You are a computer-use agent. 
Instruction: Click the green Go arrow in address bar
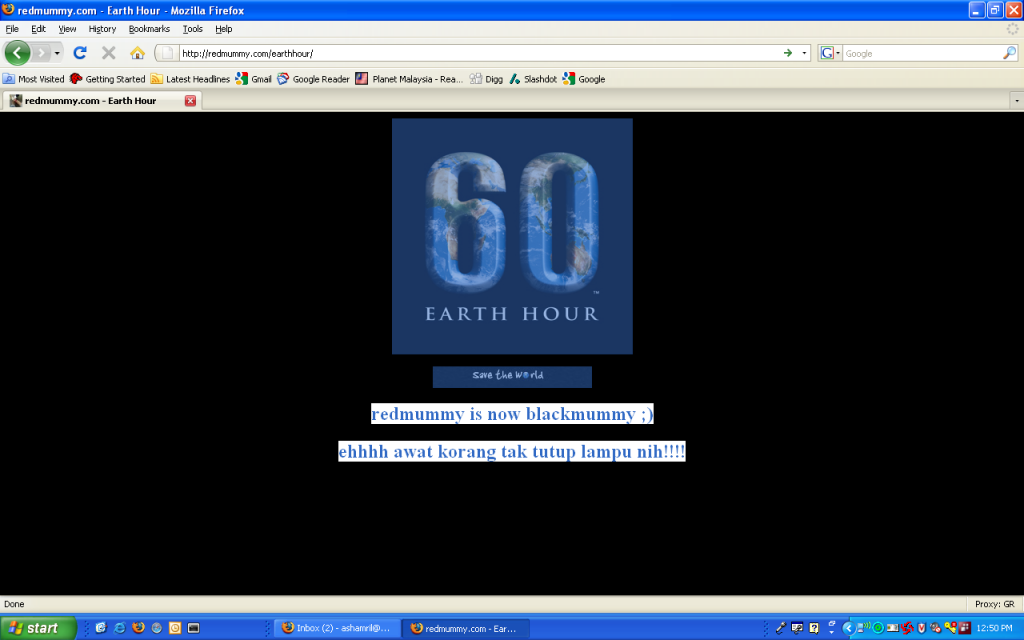click(788, 53)
